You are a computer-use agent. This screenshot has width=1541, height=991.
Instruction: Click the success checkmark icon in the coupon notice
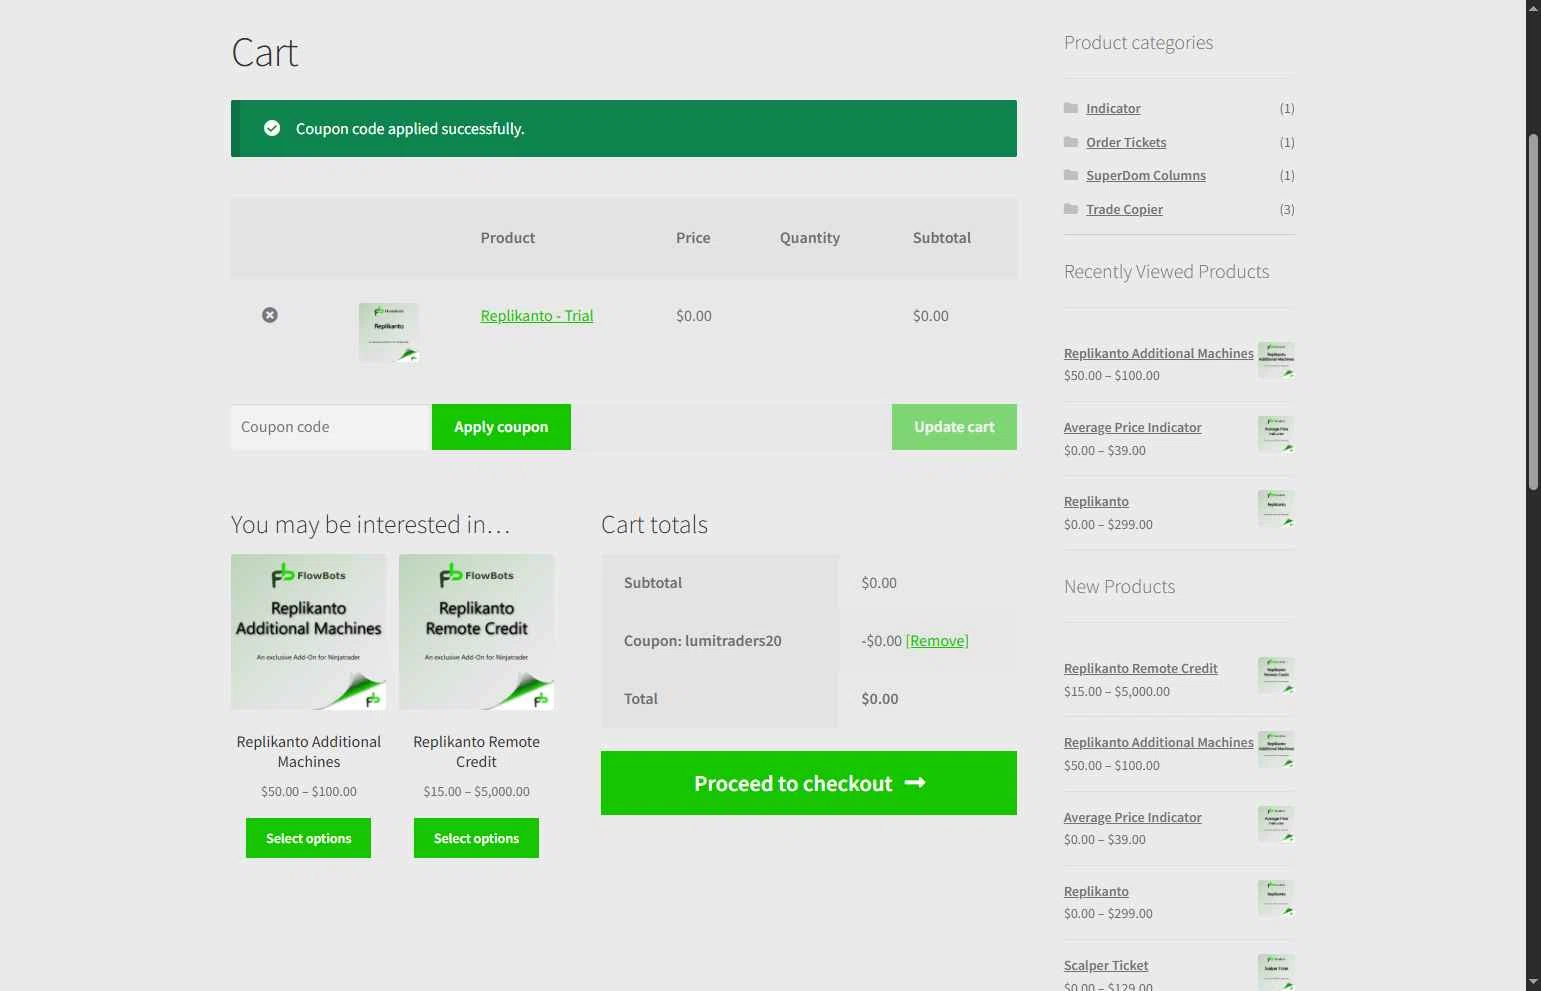point(272,128)
